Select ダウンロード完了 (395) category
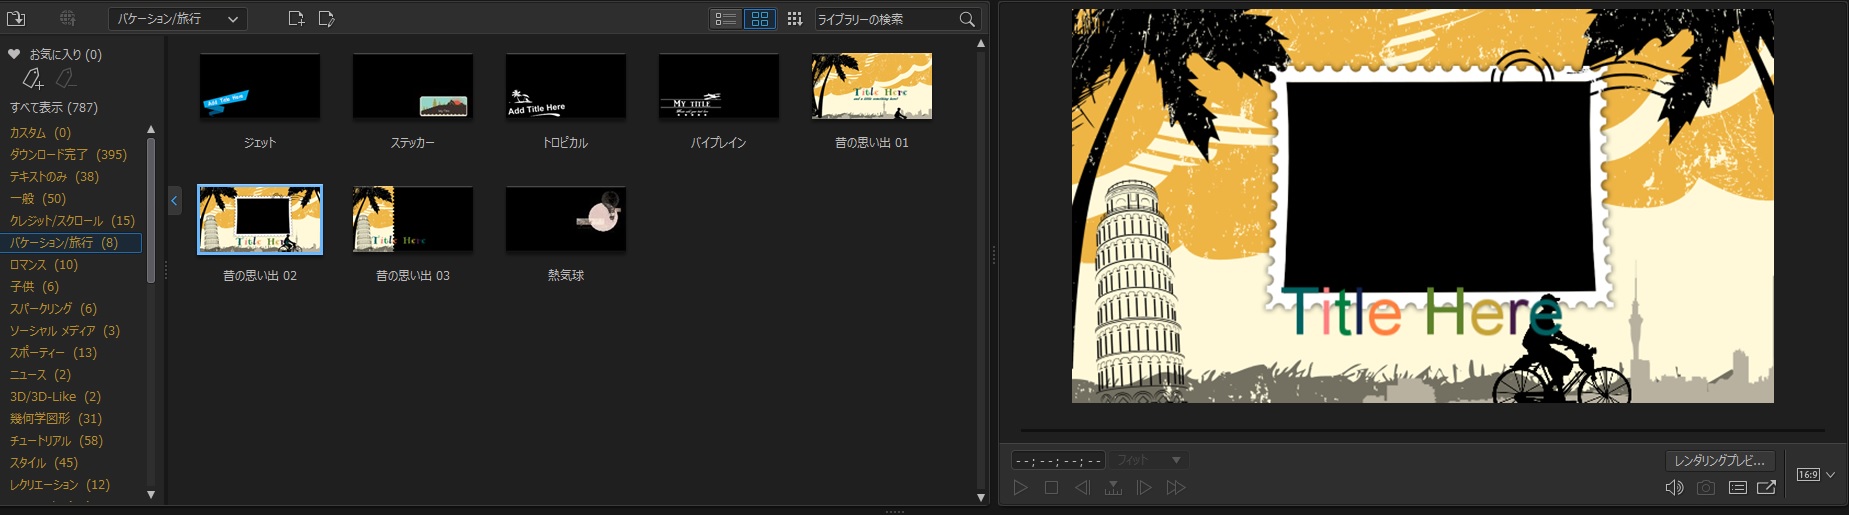This screenshot has height=515, width=1849. tap(68, 154)
